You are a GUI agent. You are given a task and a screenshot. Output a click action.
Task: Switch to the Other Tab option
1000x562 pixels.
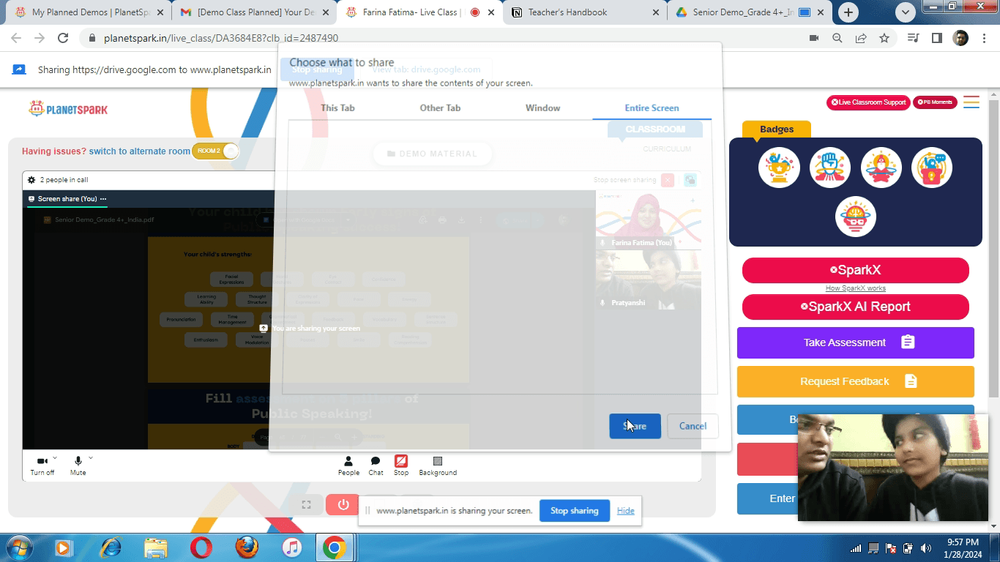pos(440,108)
